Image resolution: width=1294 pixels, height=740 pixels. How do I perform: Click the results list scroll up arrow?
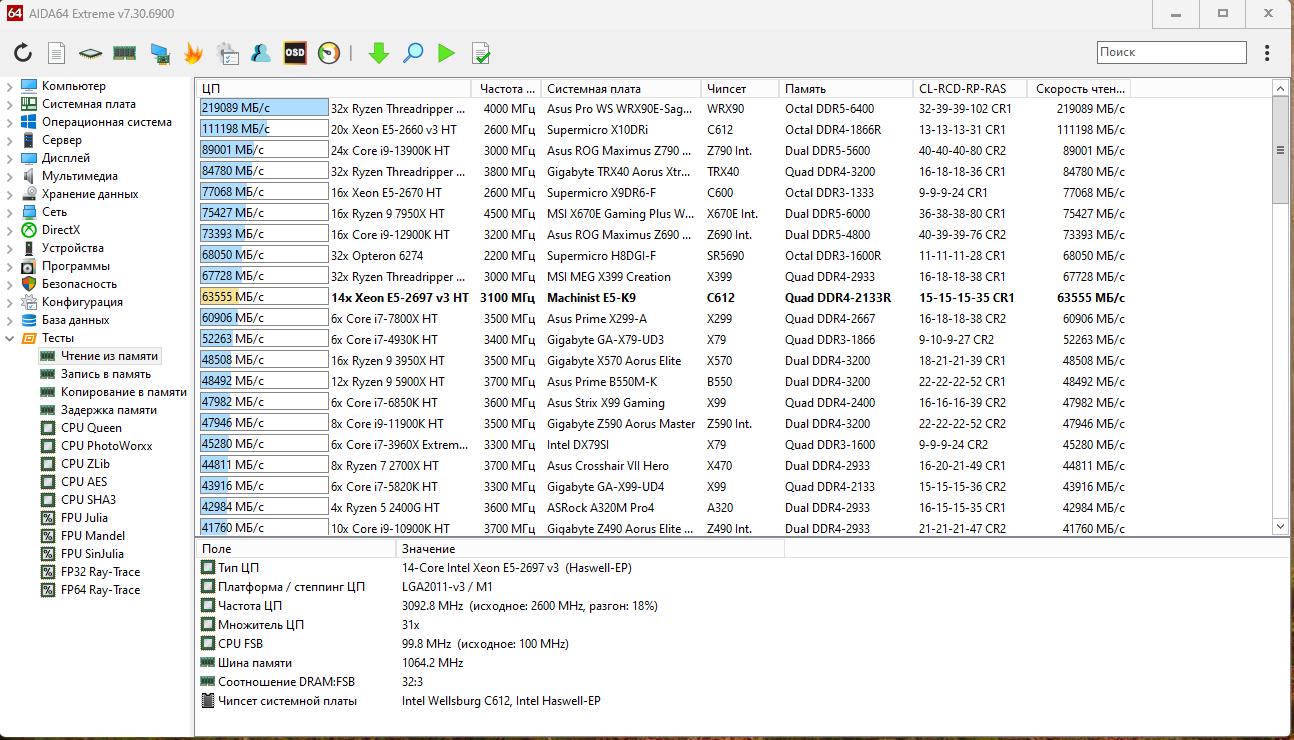pos(1280,89)
